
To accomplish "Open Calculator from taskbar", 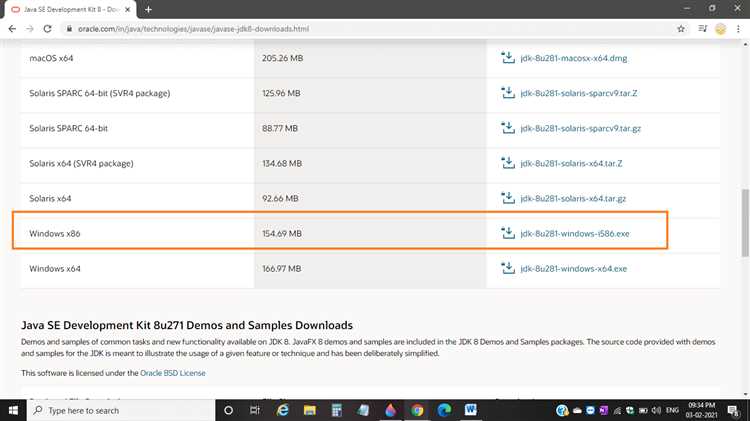I will point(336,410).
